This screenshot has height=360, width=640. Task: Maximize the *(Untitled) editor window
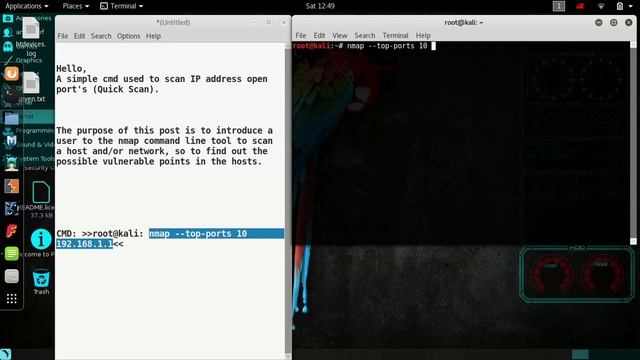269,22
